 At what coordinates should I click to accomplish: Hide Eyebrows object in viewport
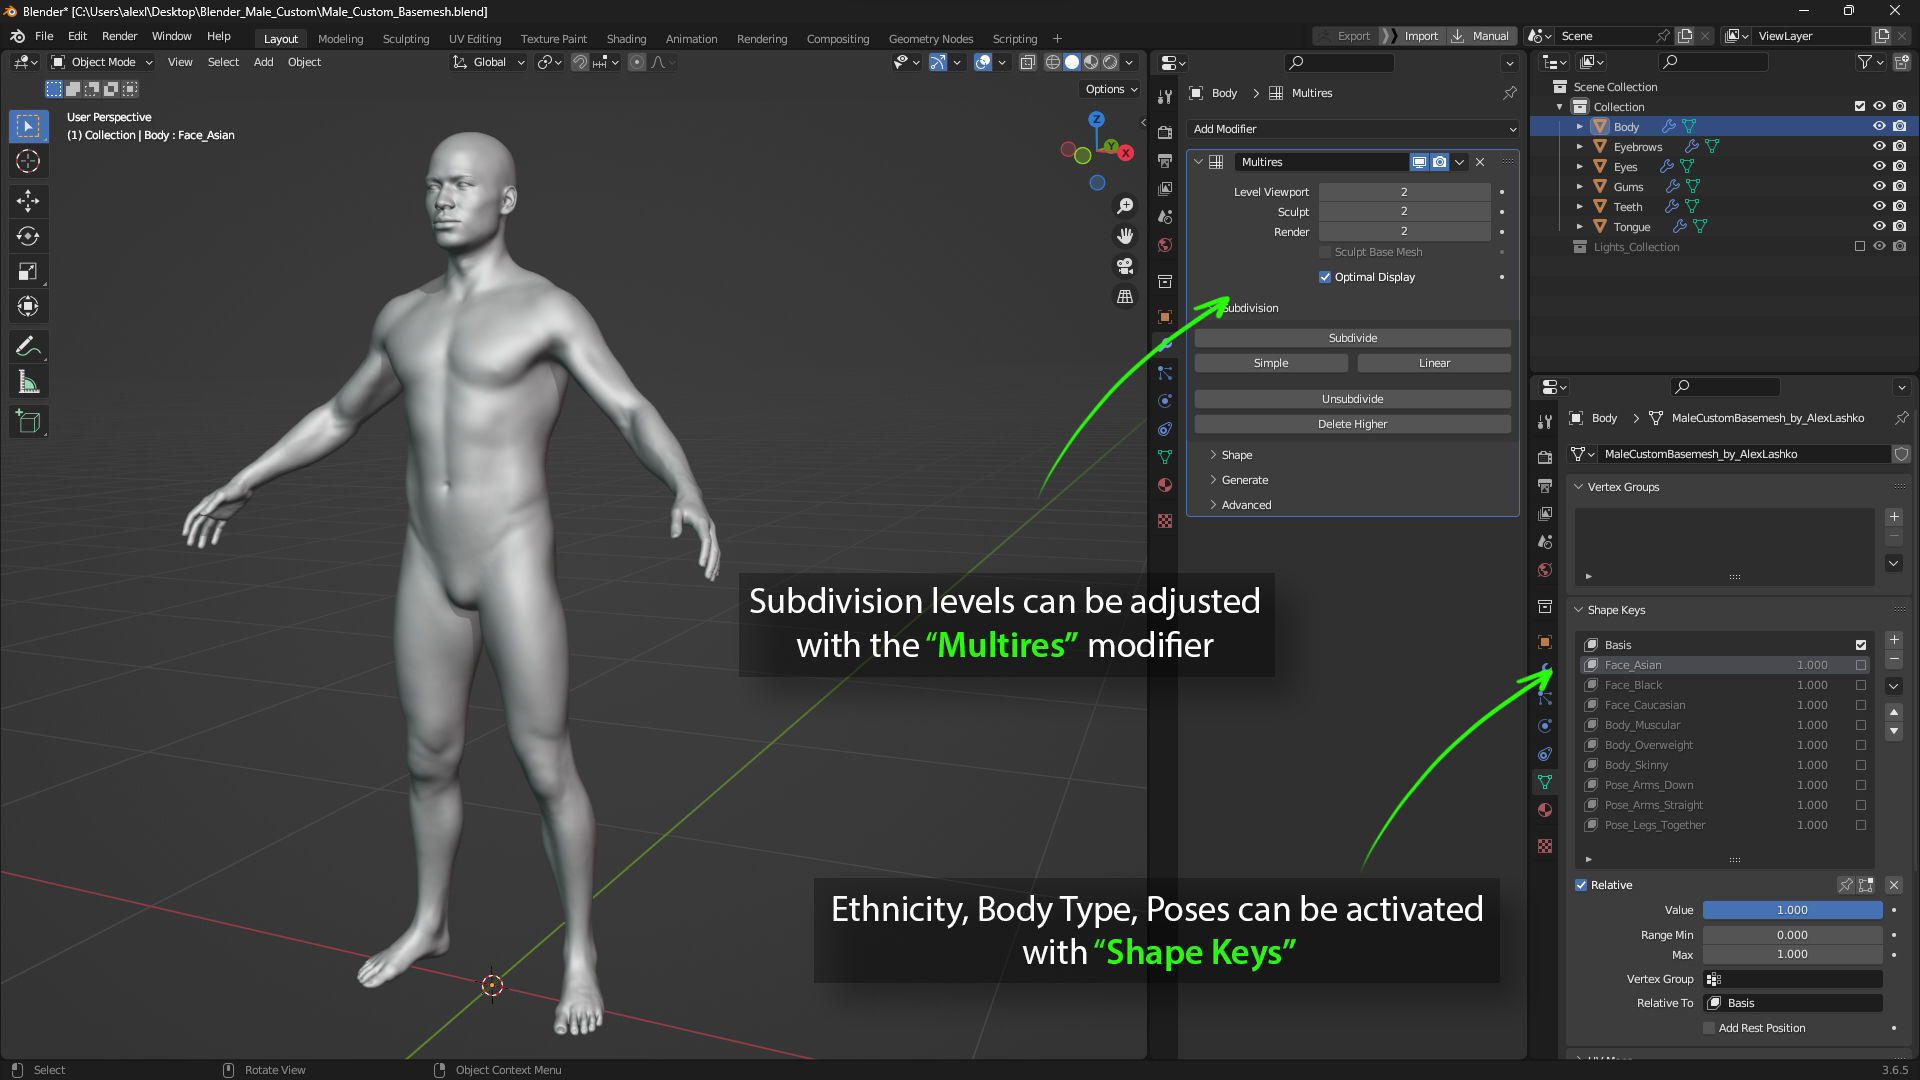click(x=1879, y=146)
